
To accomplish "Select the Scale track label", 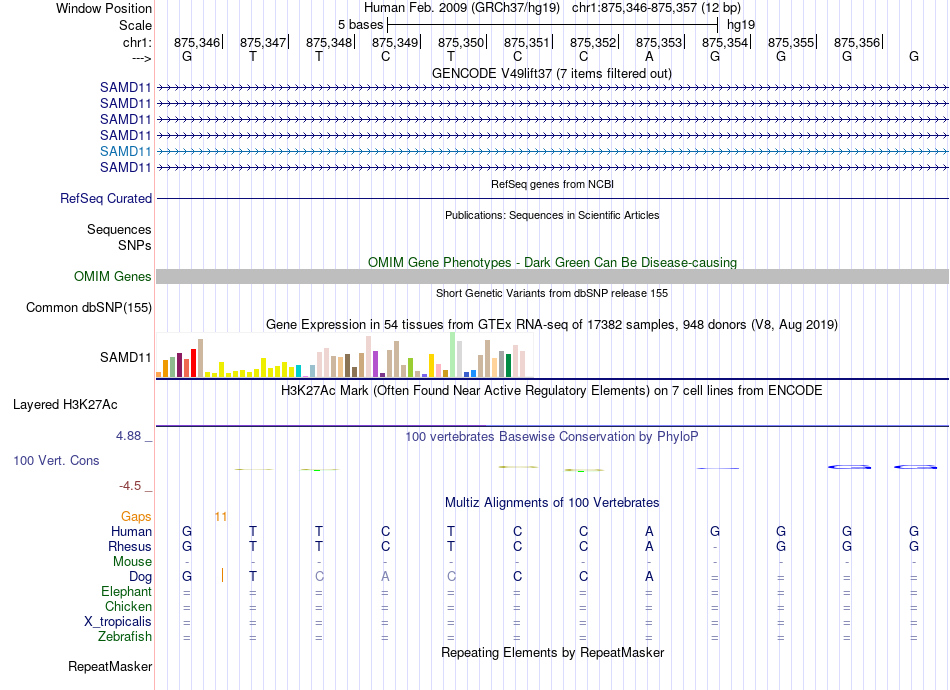I will [x=135, y=25].
